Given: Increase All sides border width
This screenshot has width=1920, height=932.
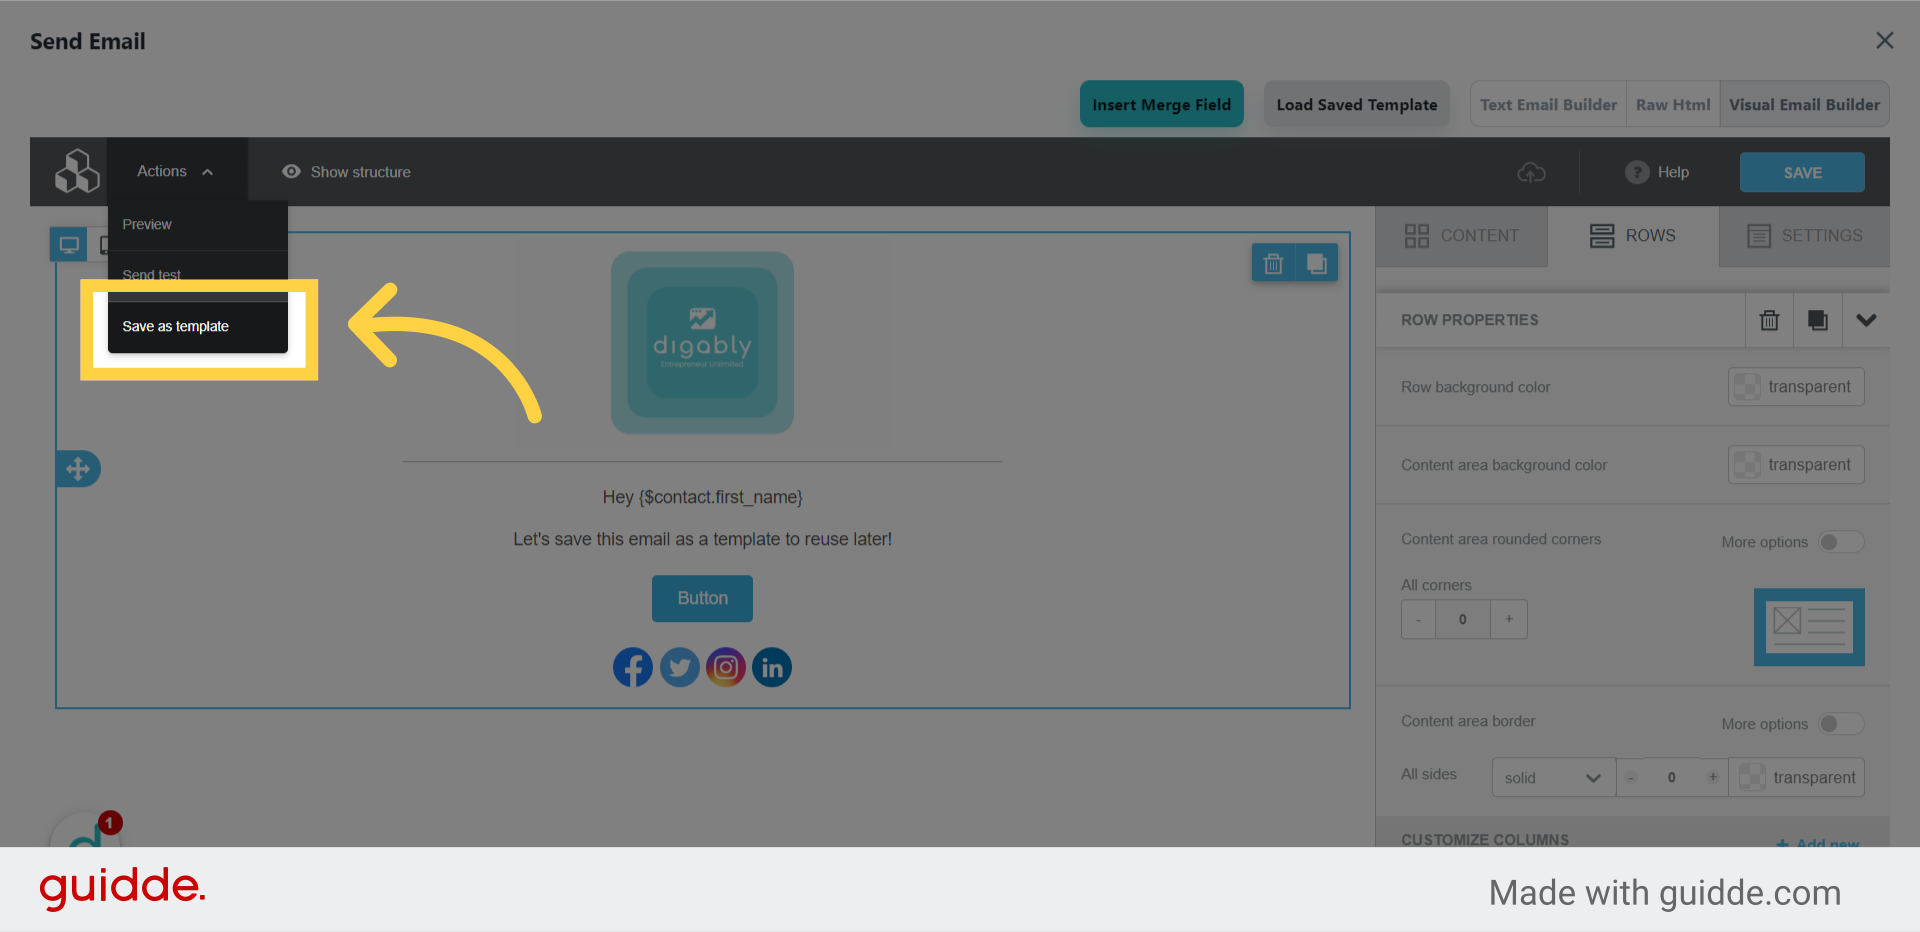Looking at the screenshot, I should (1713, 777).
